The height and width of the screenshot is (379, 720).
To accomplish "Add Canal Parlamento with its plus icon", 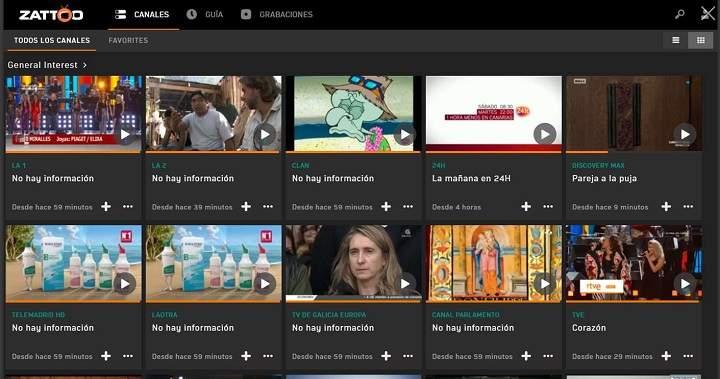I will click(x=526, y=356).
